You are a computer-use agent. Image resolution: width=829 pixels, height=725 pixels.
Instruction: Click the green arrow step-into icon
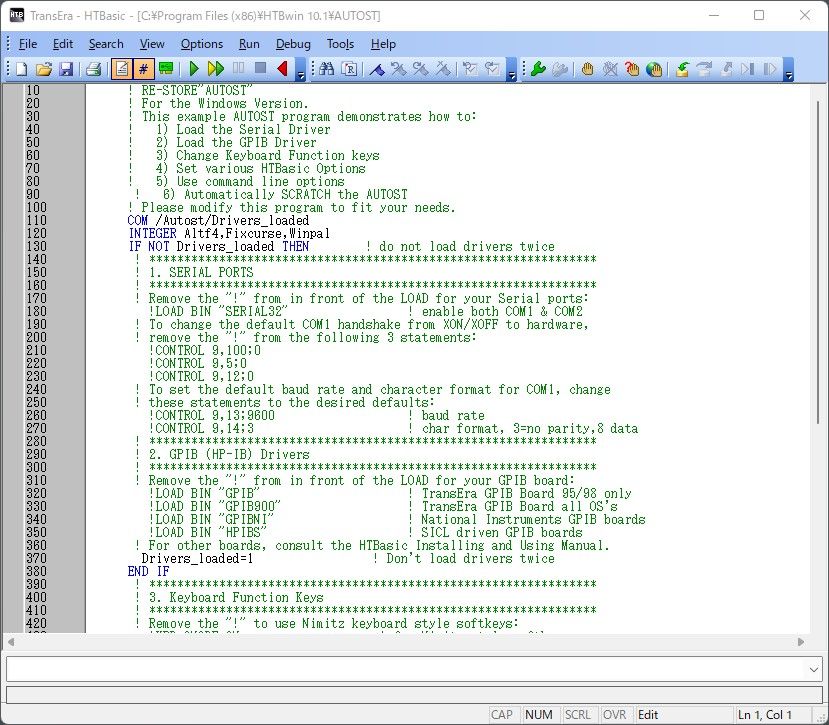coord(681,69)
